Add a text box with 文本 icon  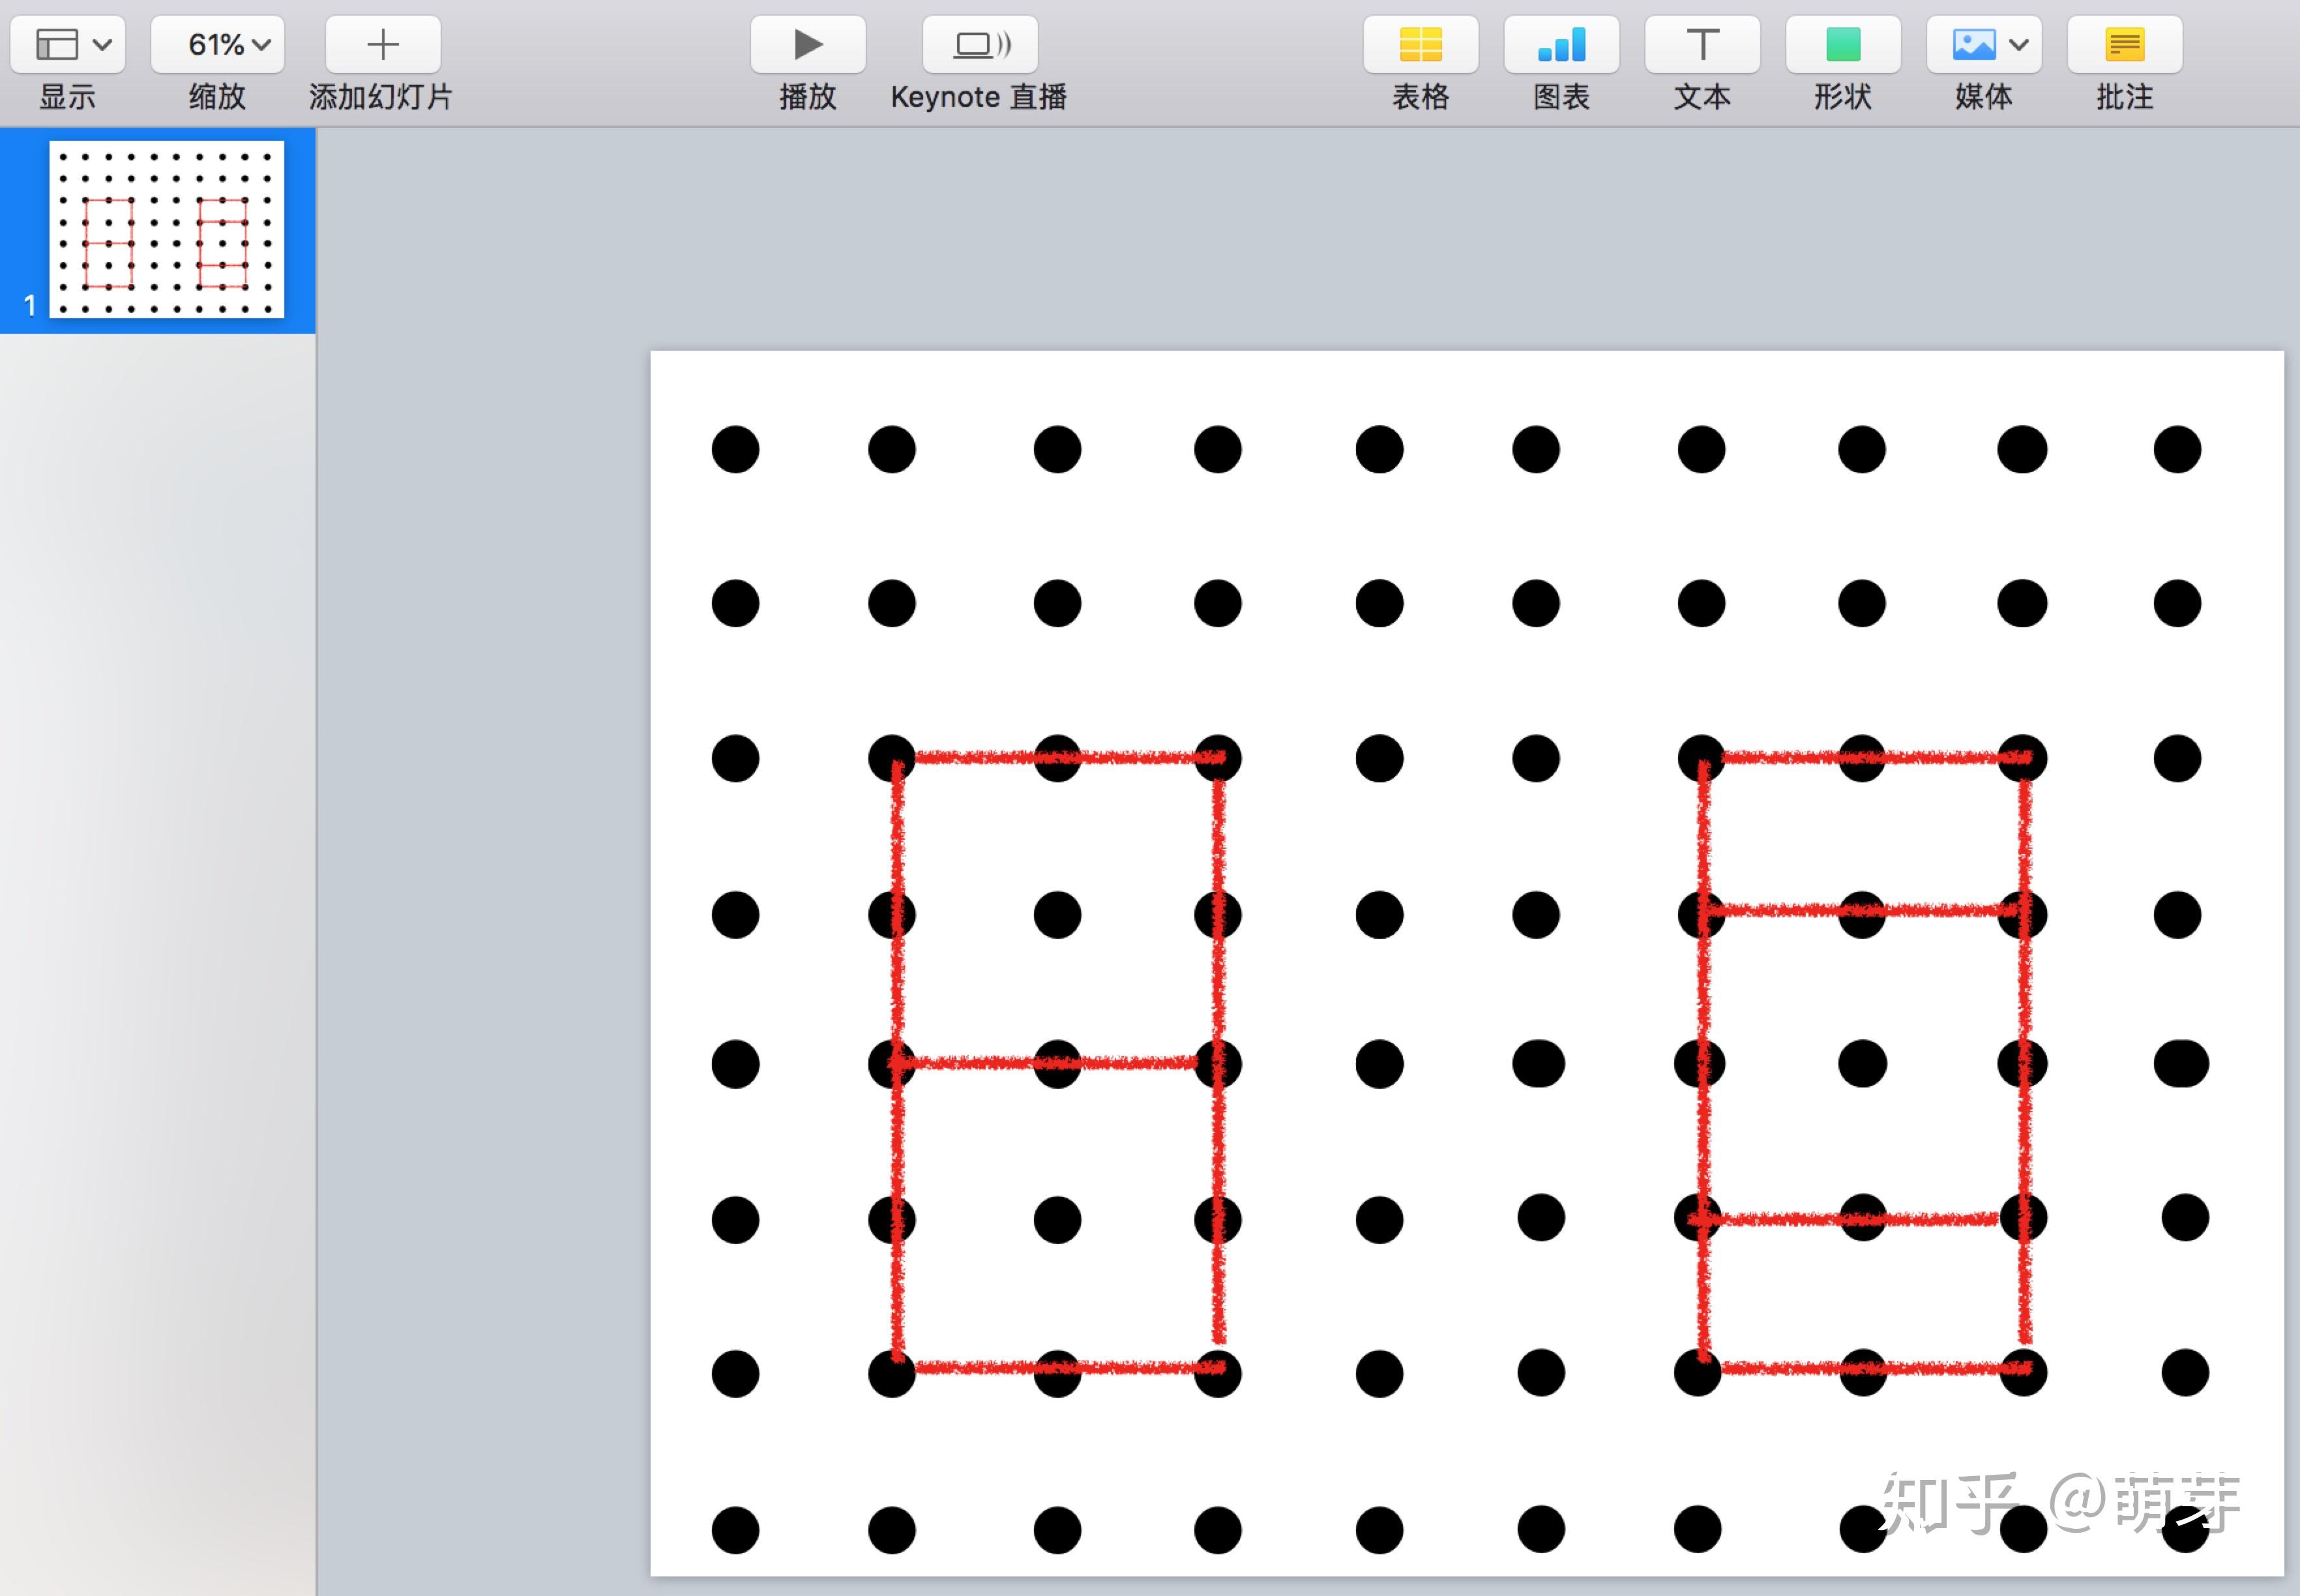point(1702,45)
